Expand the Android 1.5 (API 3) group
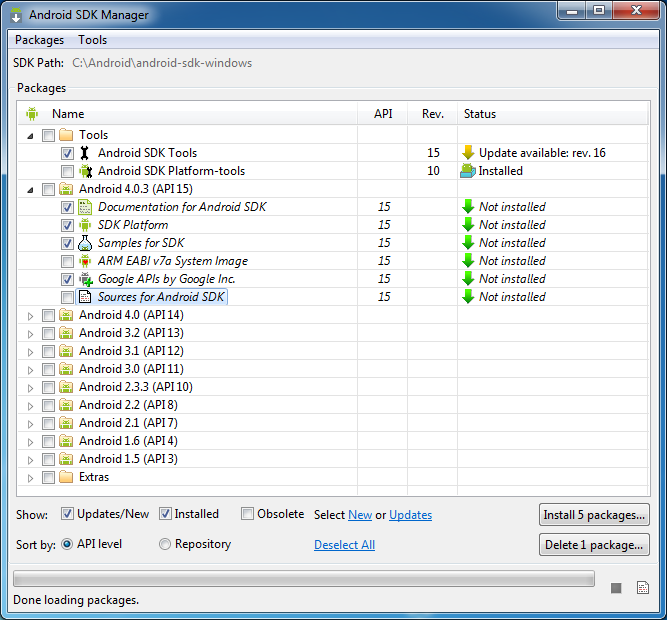Viewport: 667px width, 620px height. (x=30, y=460)
